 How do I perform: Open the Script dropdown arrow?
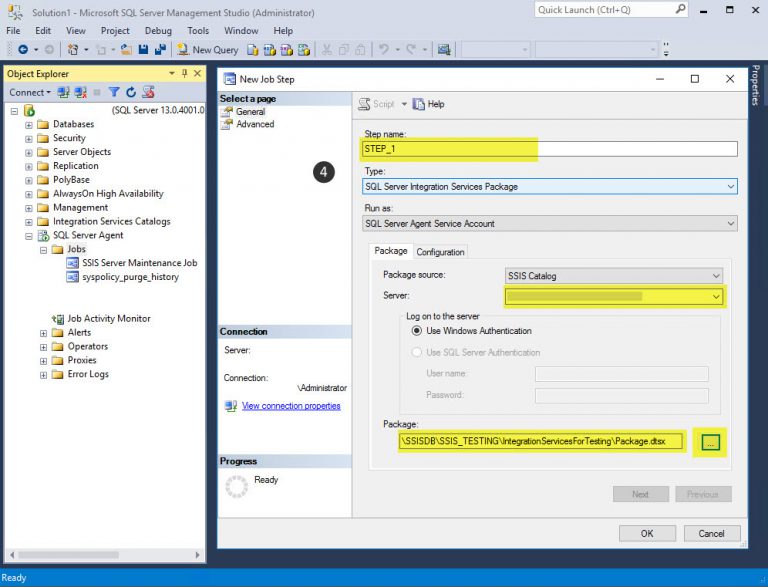click(404, 104)
